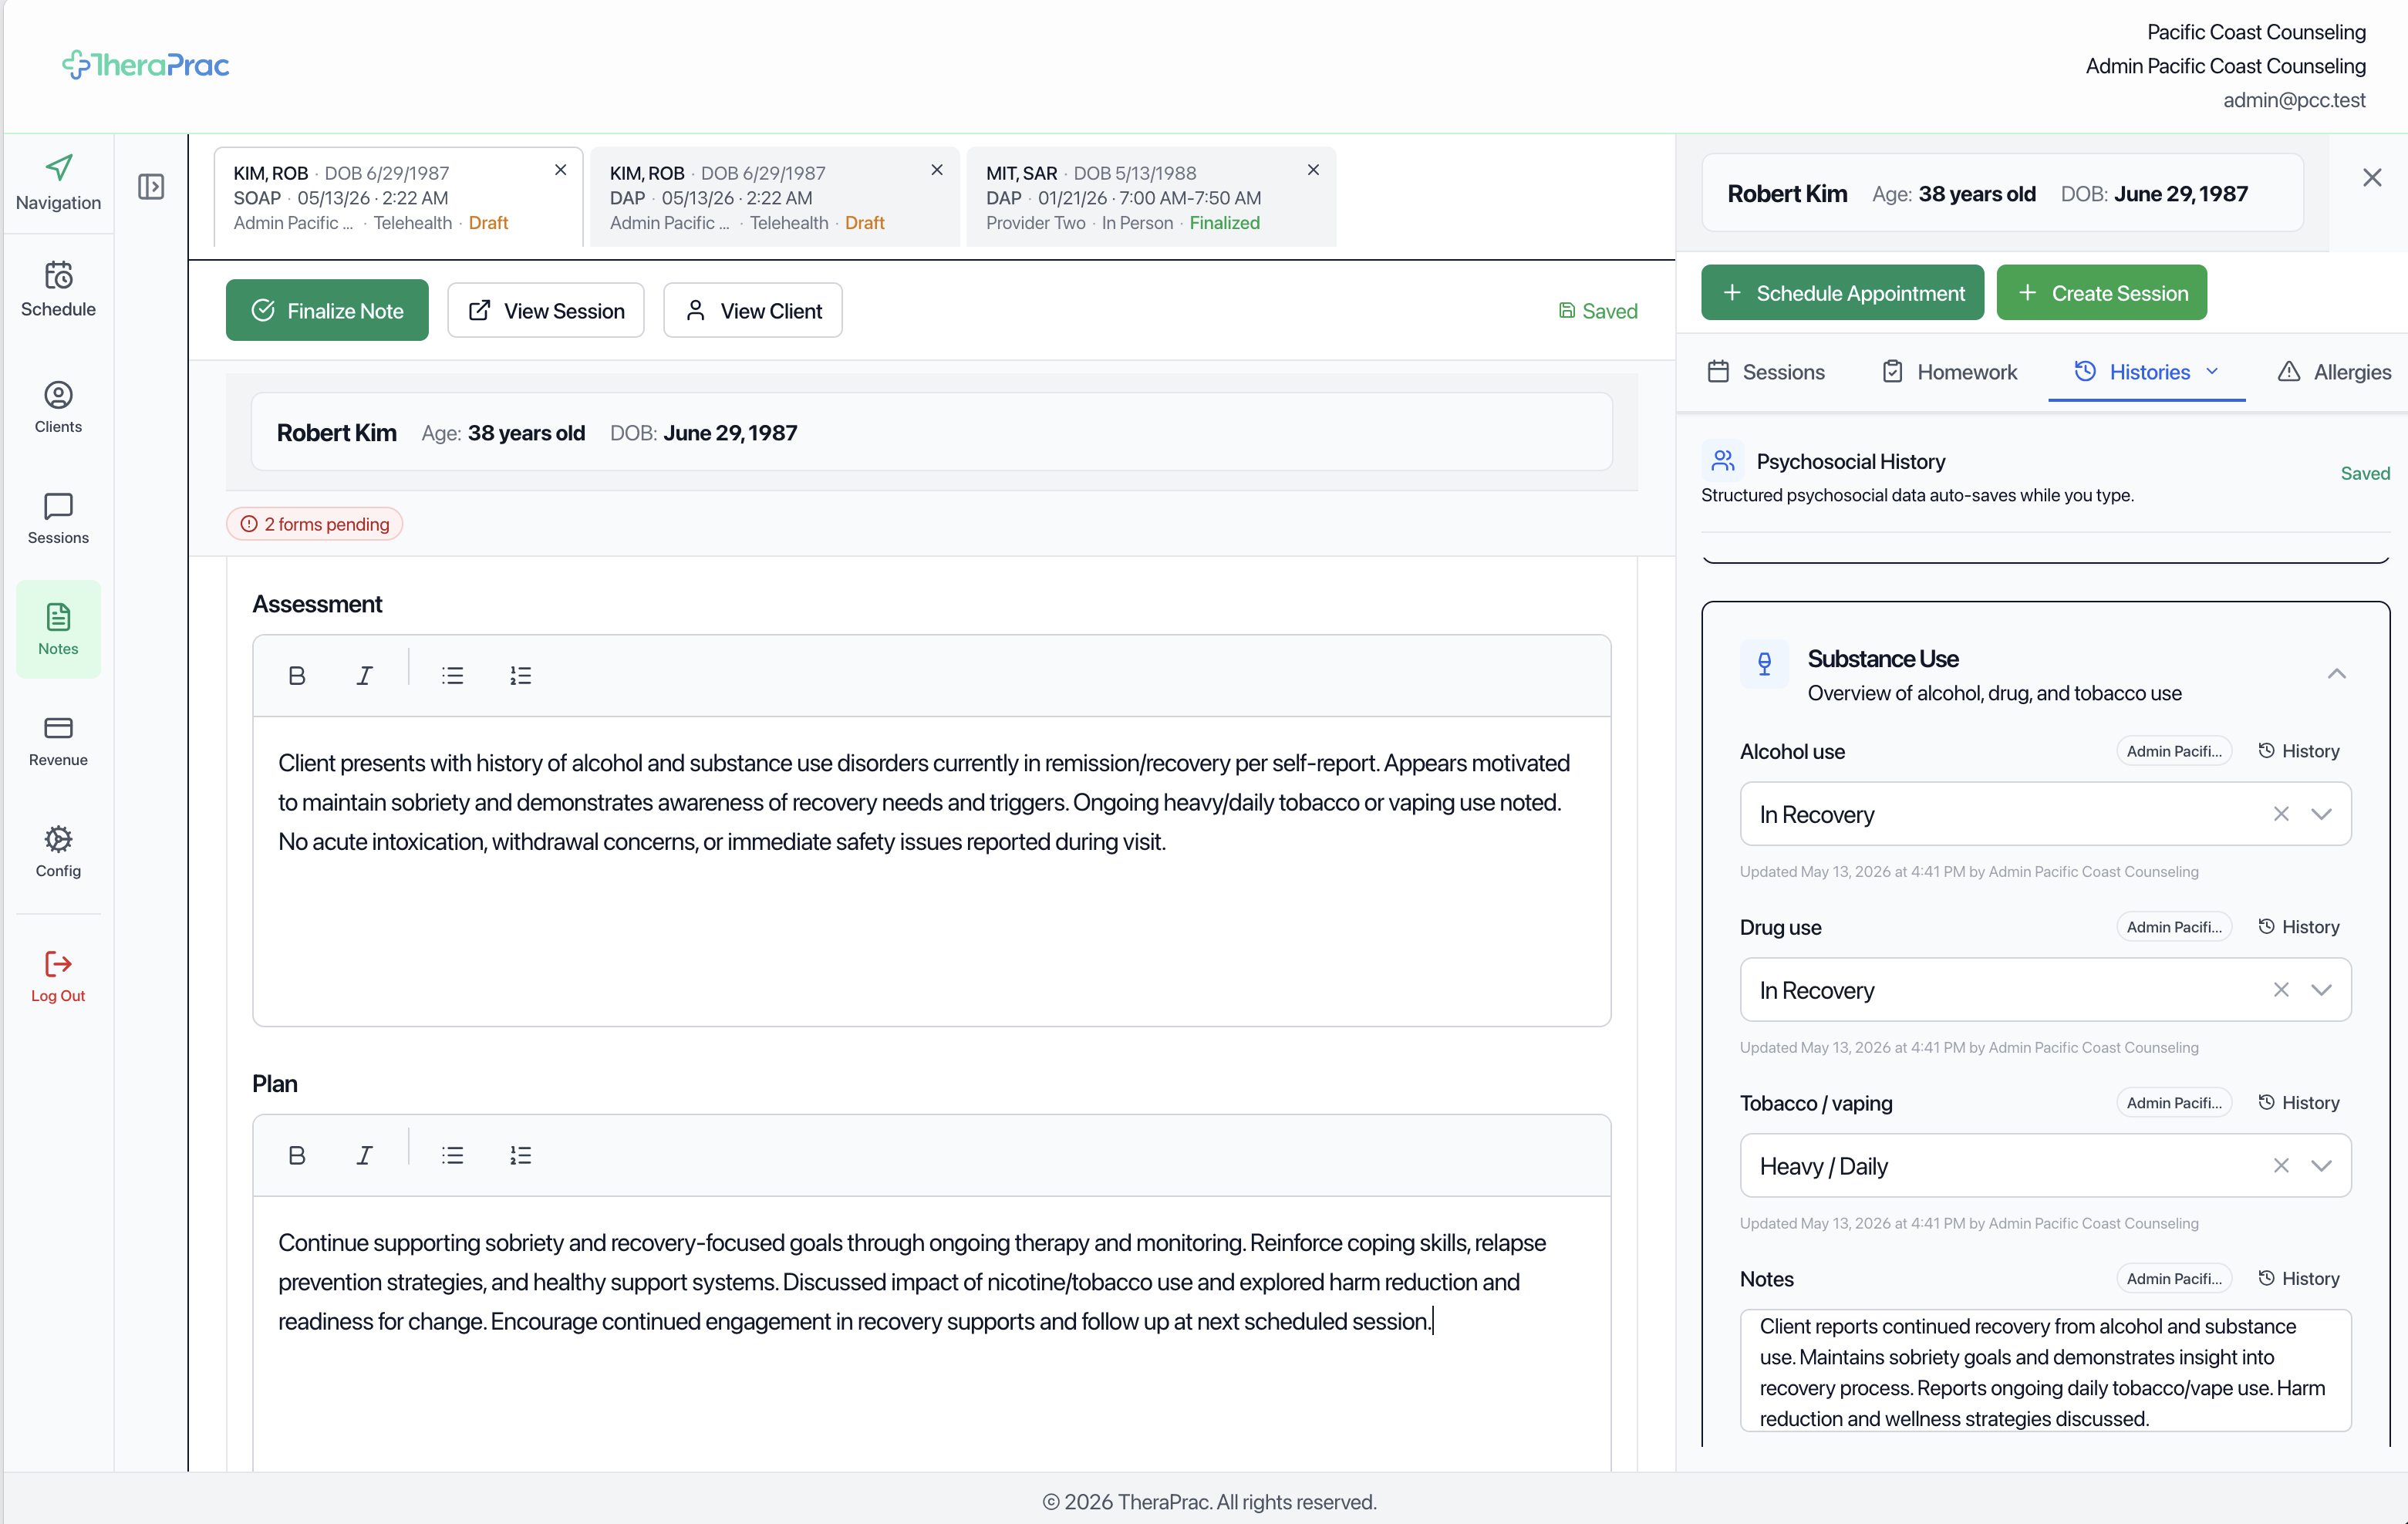Click Log Out in sidebar
The height and width of the screenshot is (1524, 2408).
coord(58,977)
